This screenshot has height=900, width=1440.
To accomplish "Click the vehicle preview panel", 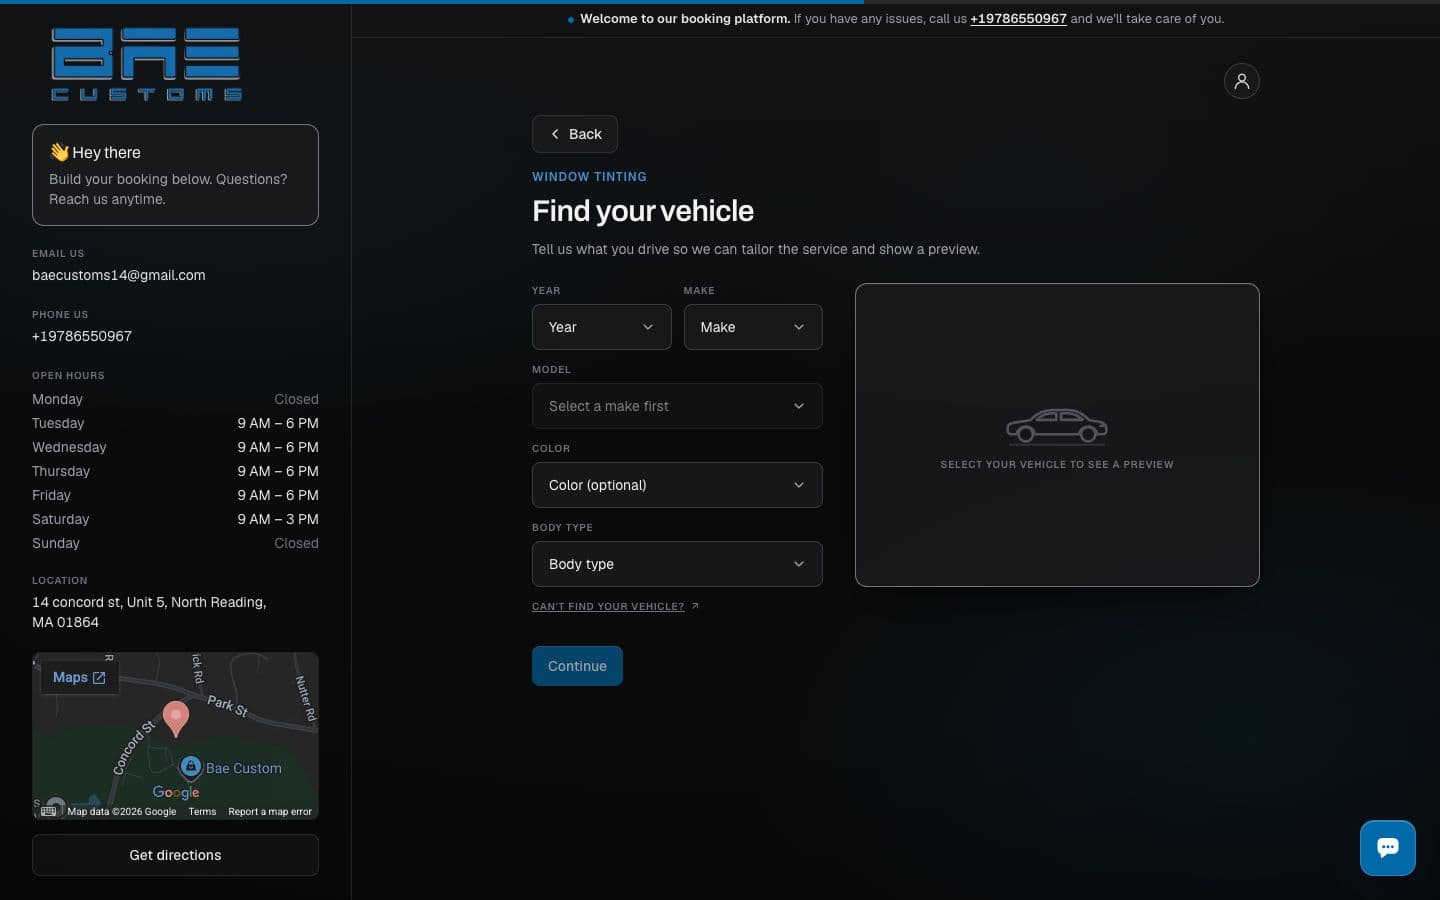I will [1057, 435].
